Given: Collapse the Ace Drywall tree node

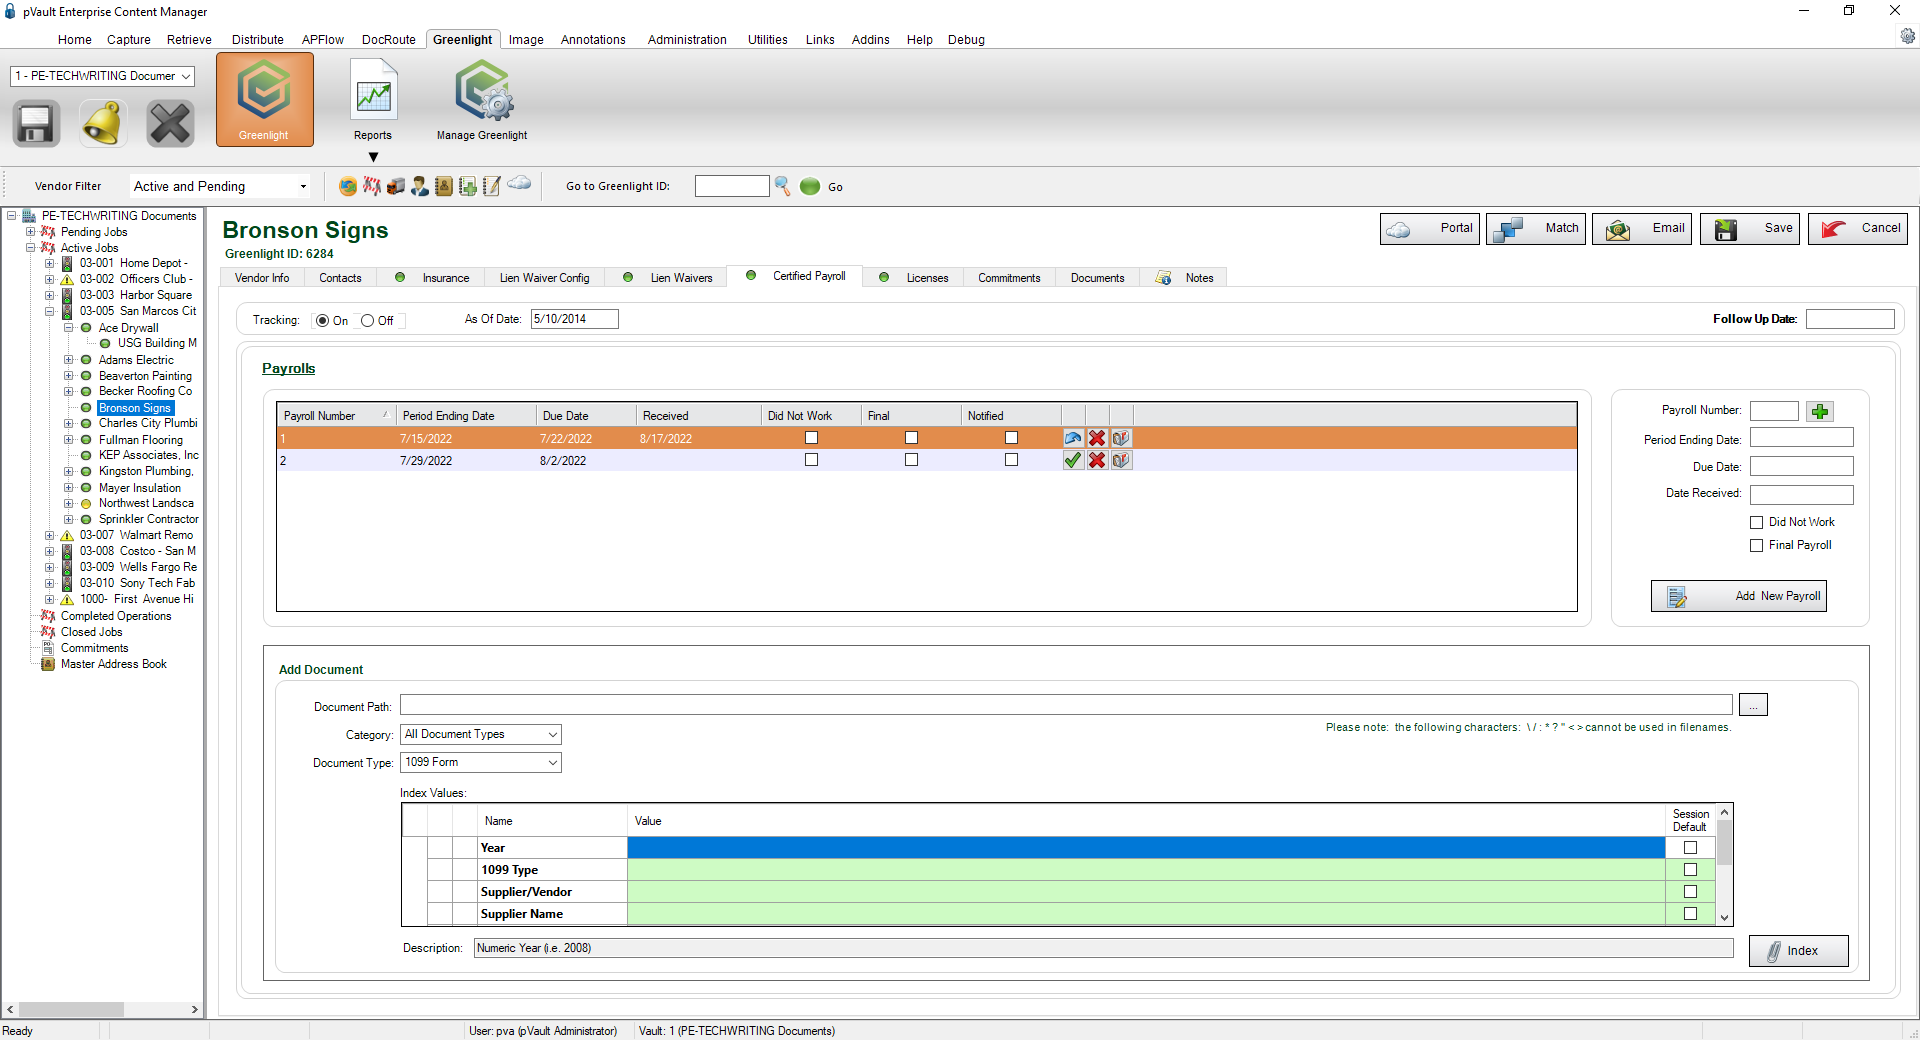Looking at the screenshot, I should pyautogui.click(x=68, y=328).
